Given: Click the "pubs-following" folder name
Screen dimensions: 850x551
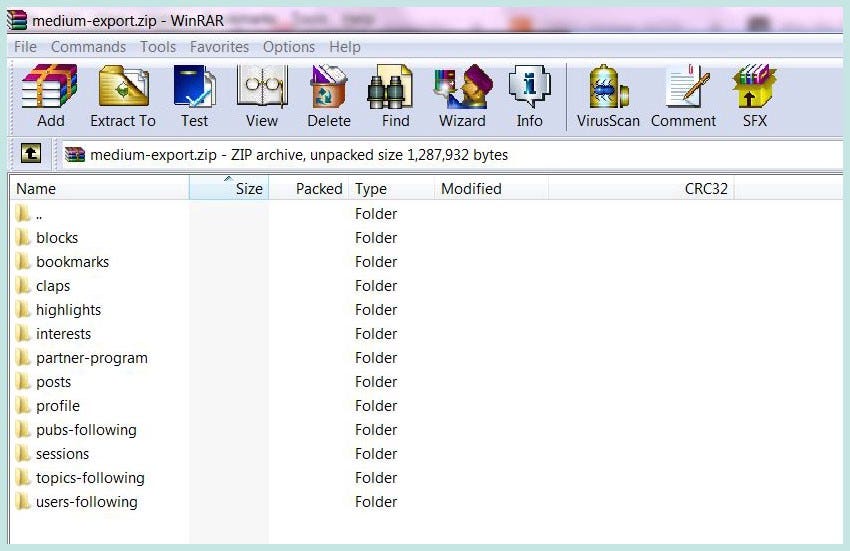Looking at the screenshot, I should 86,430.
